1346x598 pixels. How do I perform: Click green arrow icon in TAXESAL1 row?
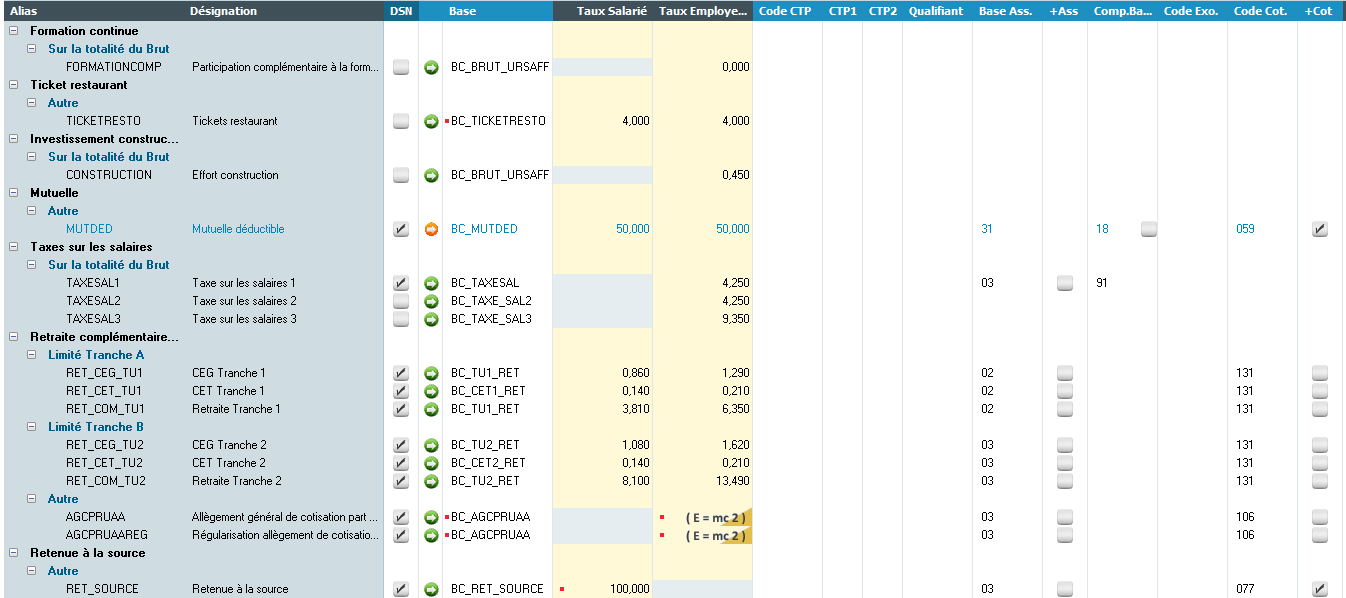click(431, 283)
